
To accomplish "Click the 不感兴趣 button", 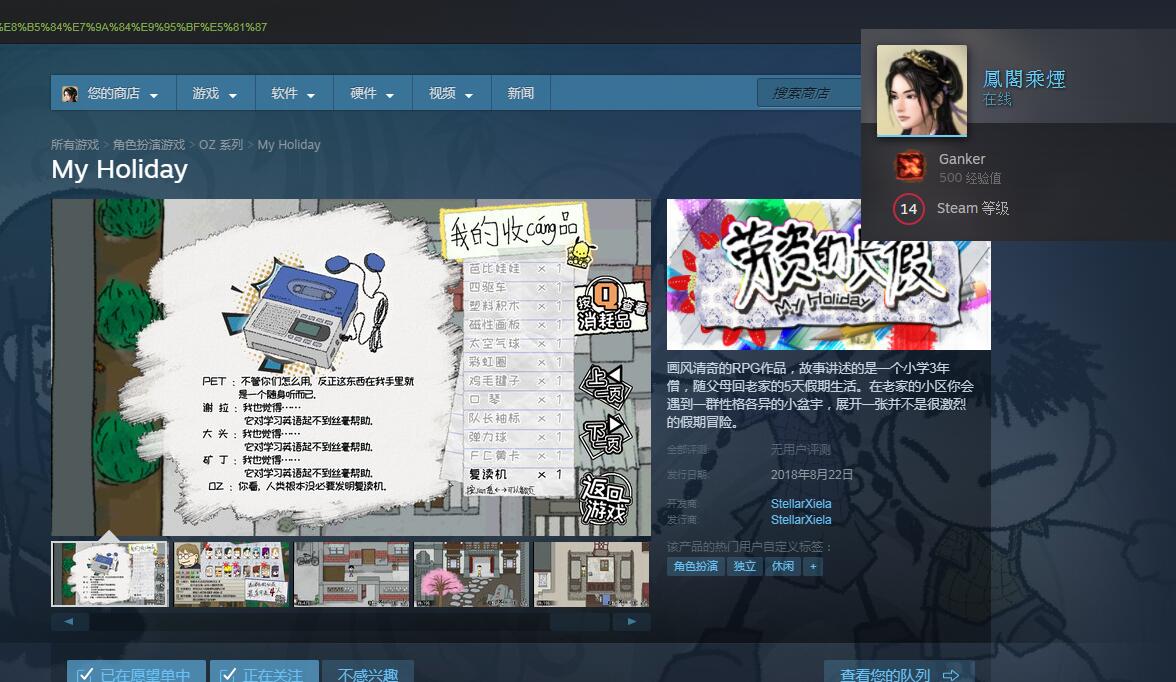I will click(x=368, y=673).
